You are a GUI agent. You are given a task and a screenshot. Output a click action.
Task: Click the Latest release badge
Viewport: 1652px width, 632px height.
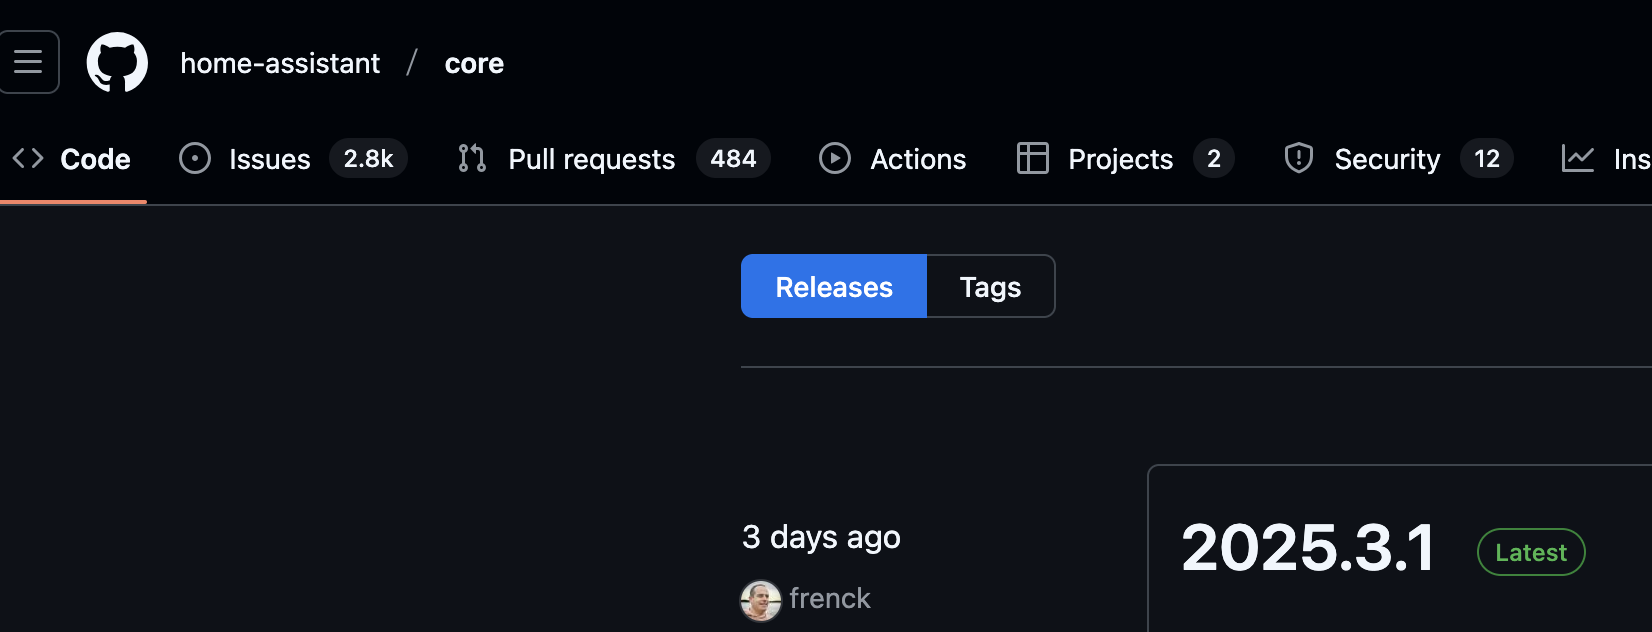[x=1531, y=552]
